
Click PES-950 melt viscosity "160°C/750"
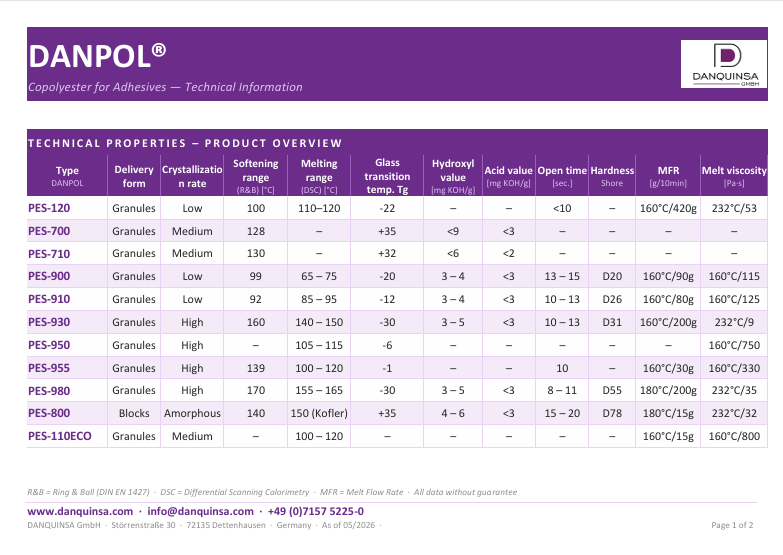click(x=734, y=345)
